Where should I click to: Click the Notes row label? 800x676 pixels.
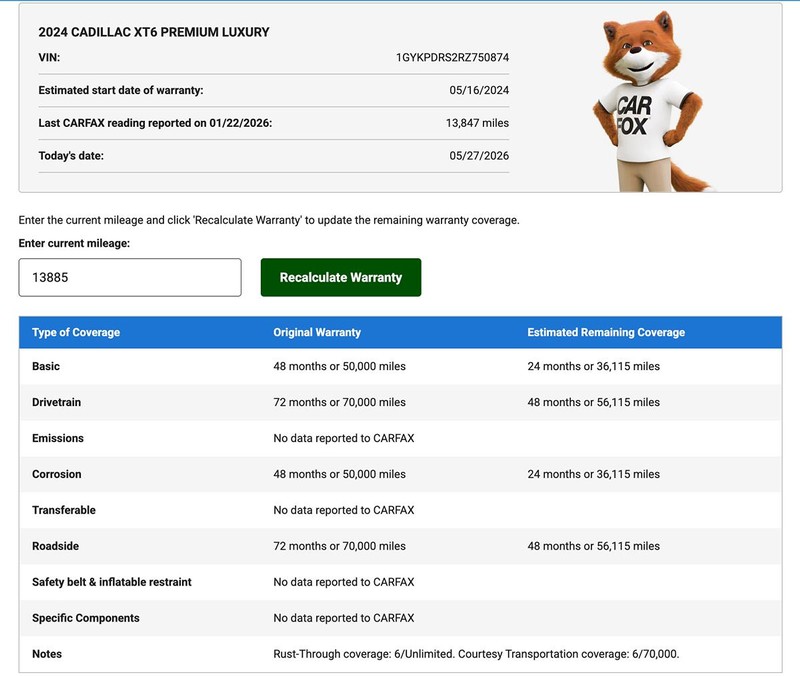tap(47, 654)
